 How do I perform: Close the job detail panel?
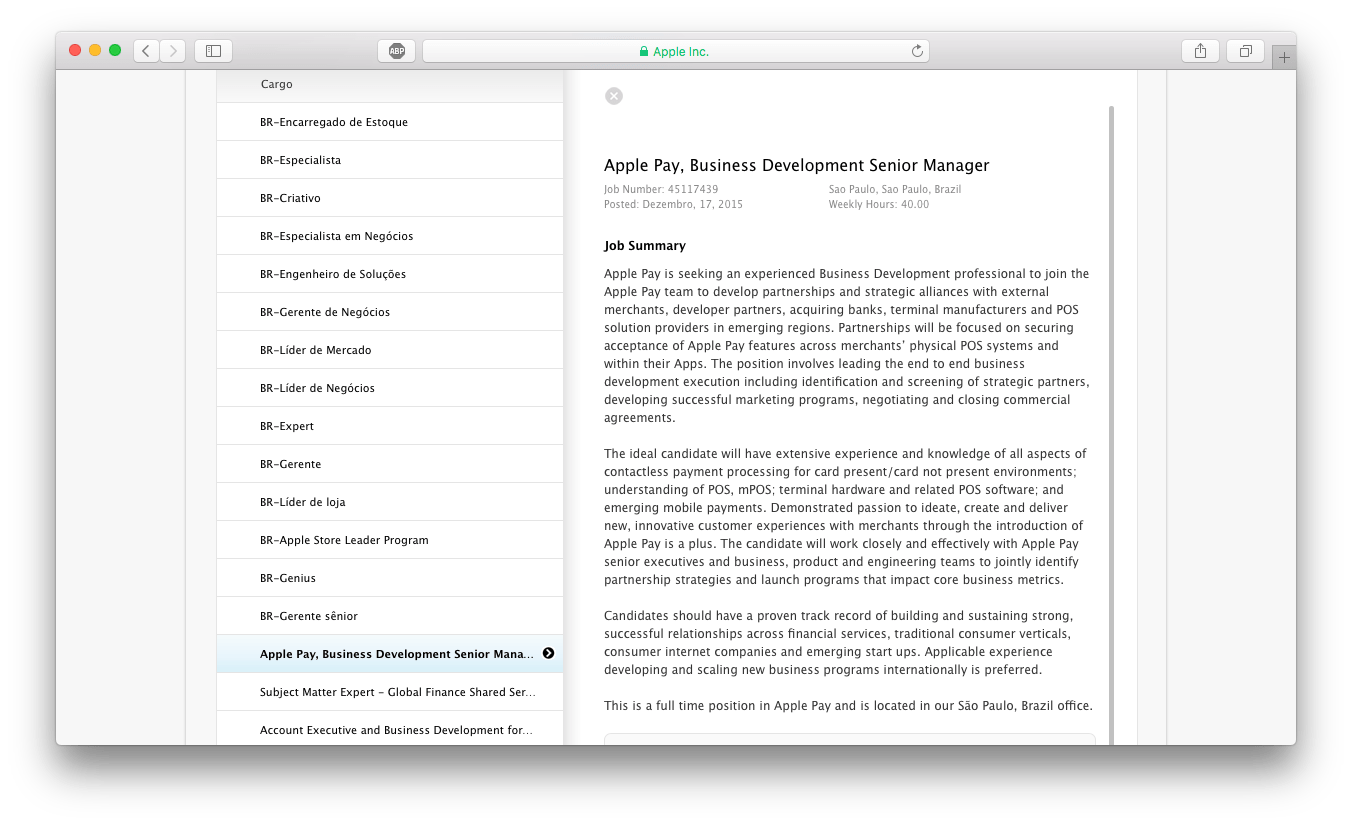[x=614, y=96]
